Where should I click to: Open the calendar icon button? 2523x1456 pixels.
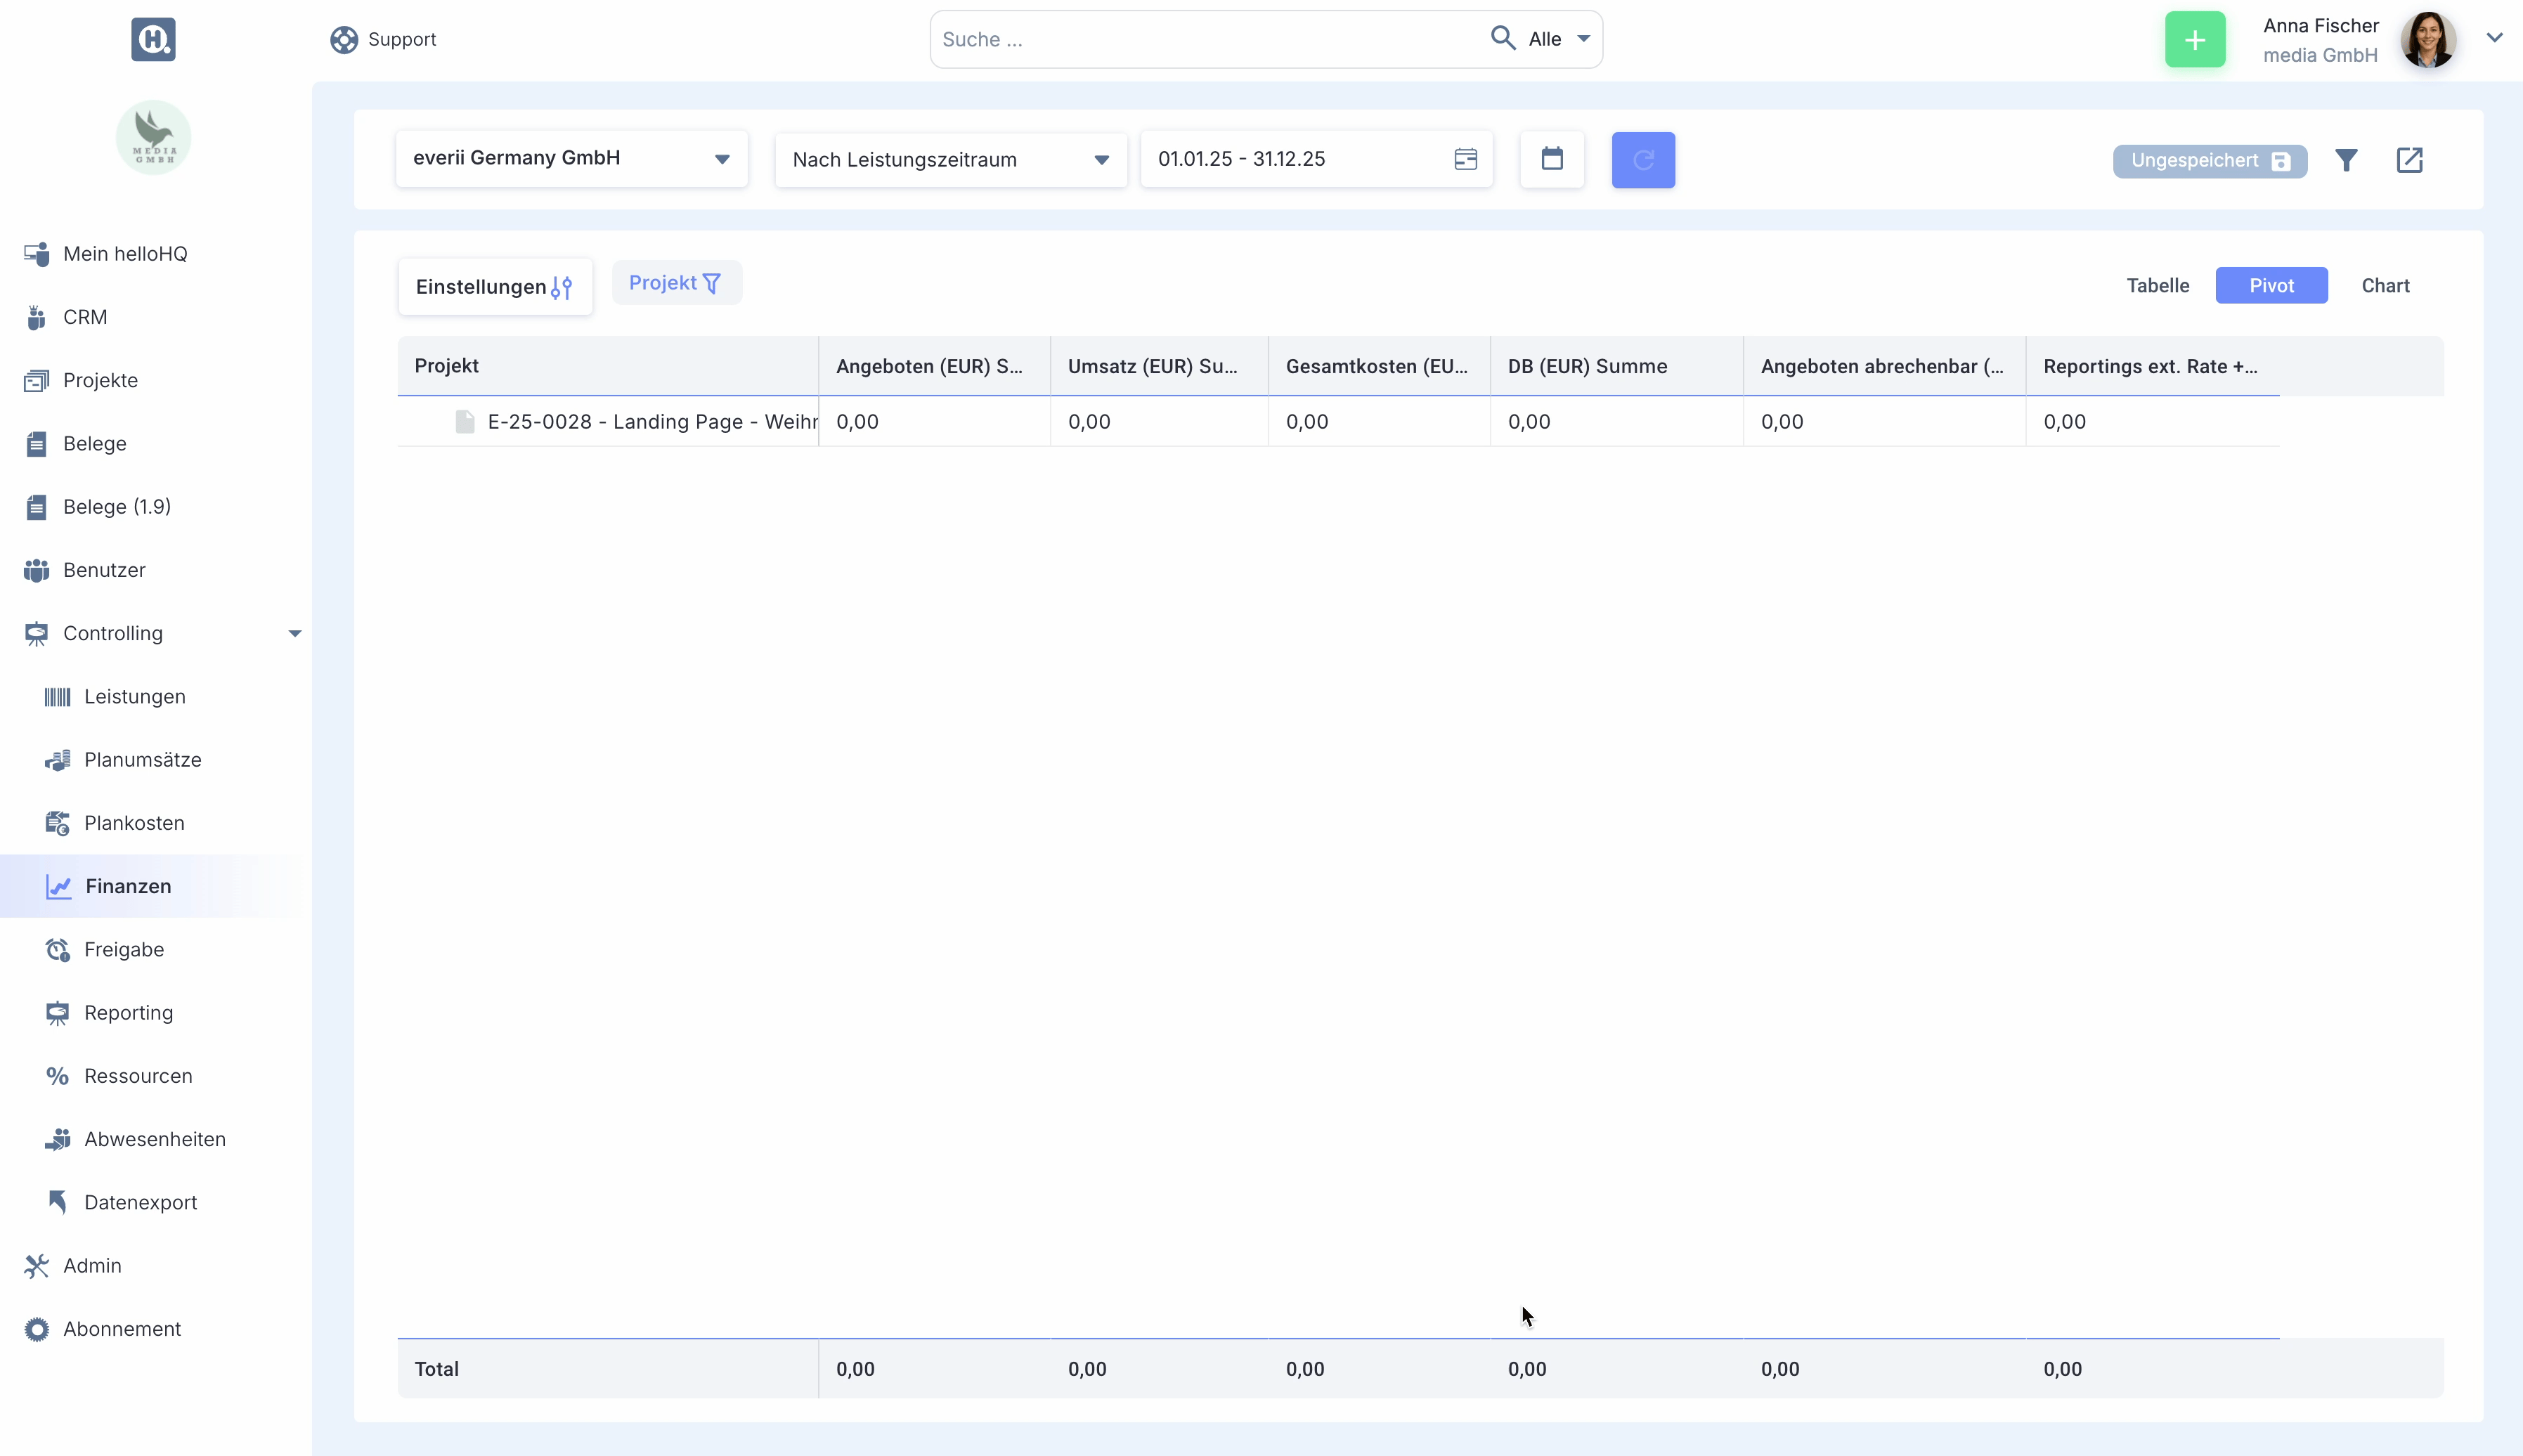(1552, 159)
